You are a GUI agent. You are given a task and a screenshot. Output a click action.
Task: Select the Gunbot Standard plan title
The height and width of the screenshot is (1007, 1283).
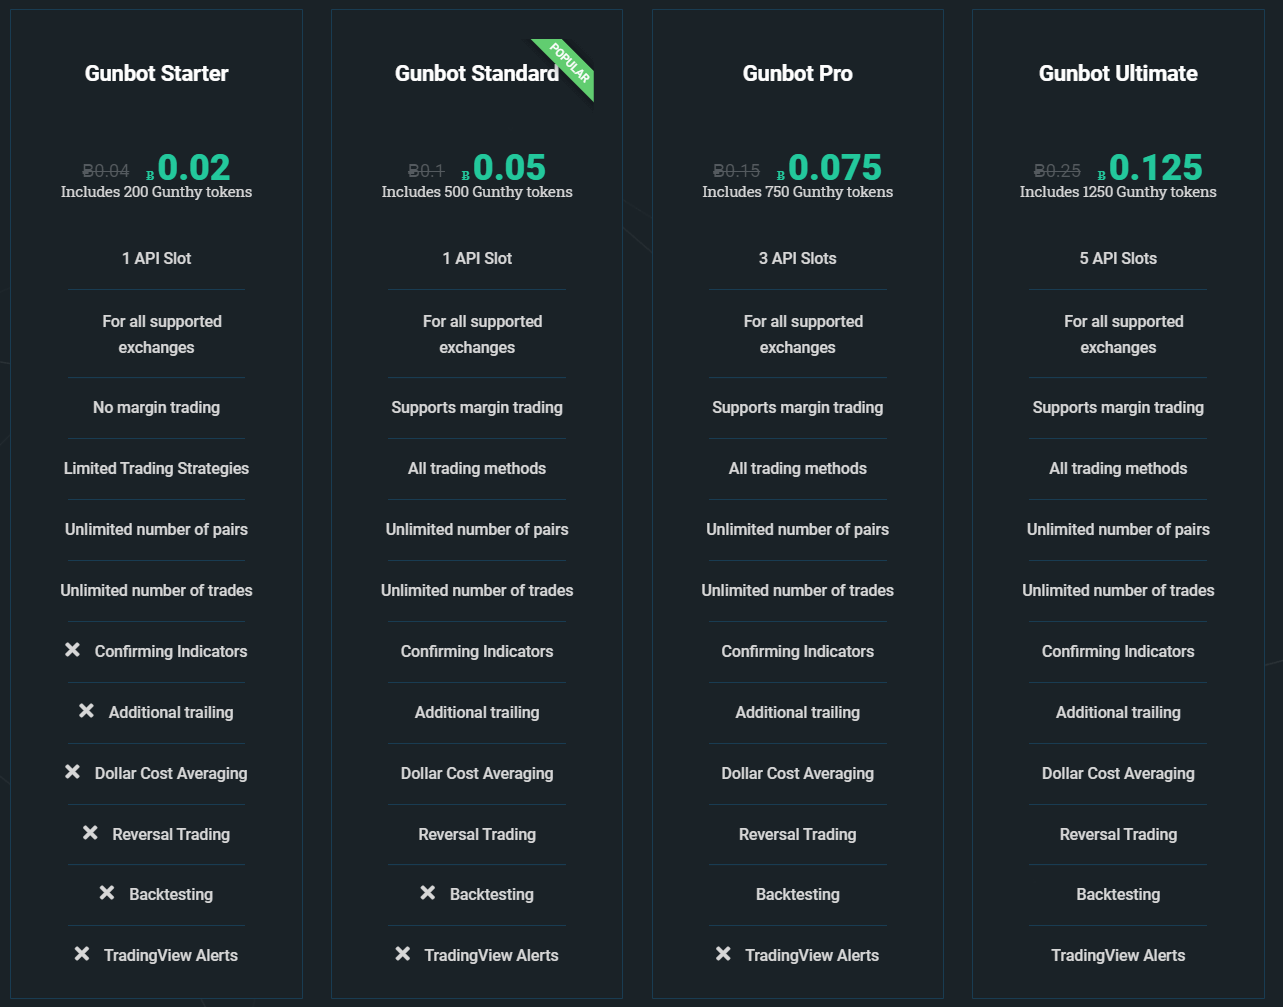(x=477, y=73)
